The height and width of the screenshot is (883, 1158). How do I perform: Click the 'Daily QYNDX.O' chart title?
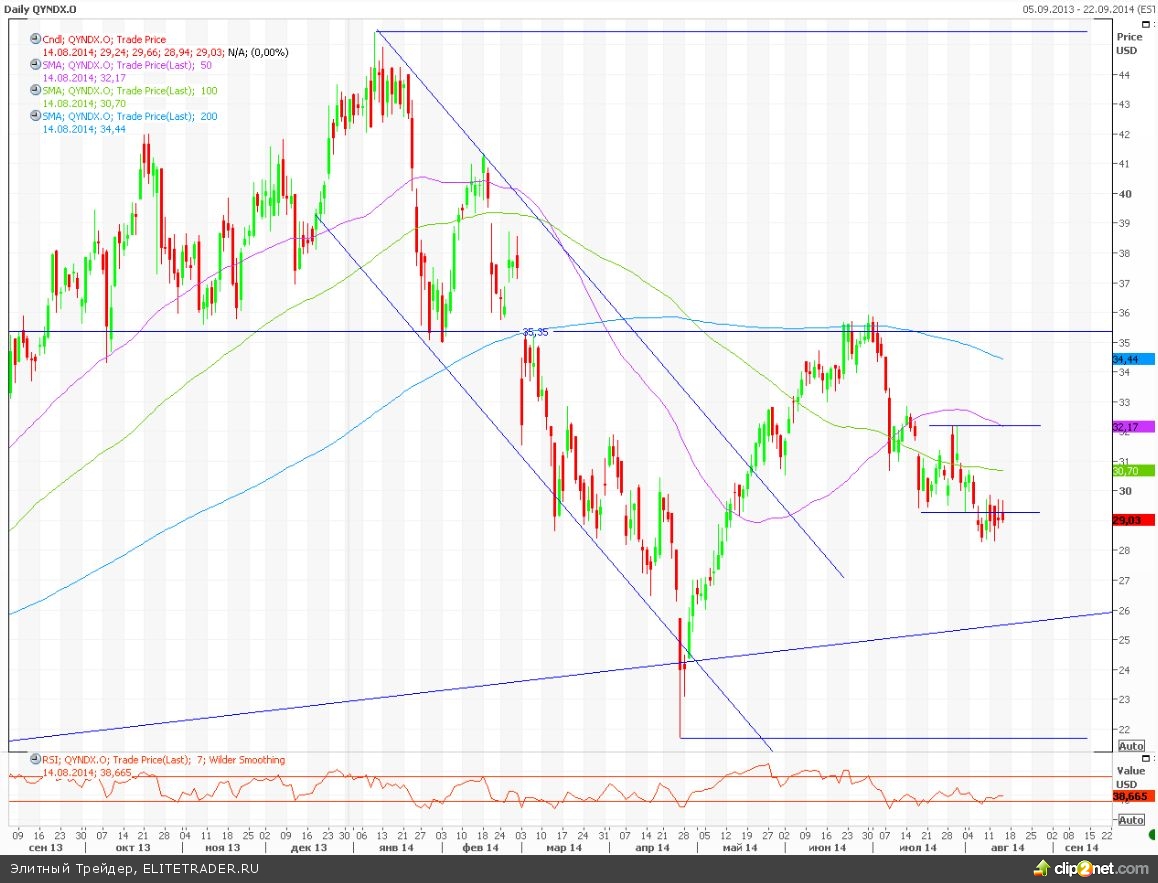click(x=40, y=10)
